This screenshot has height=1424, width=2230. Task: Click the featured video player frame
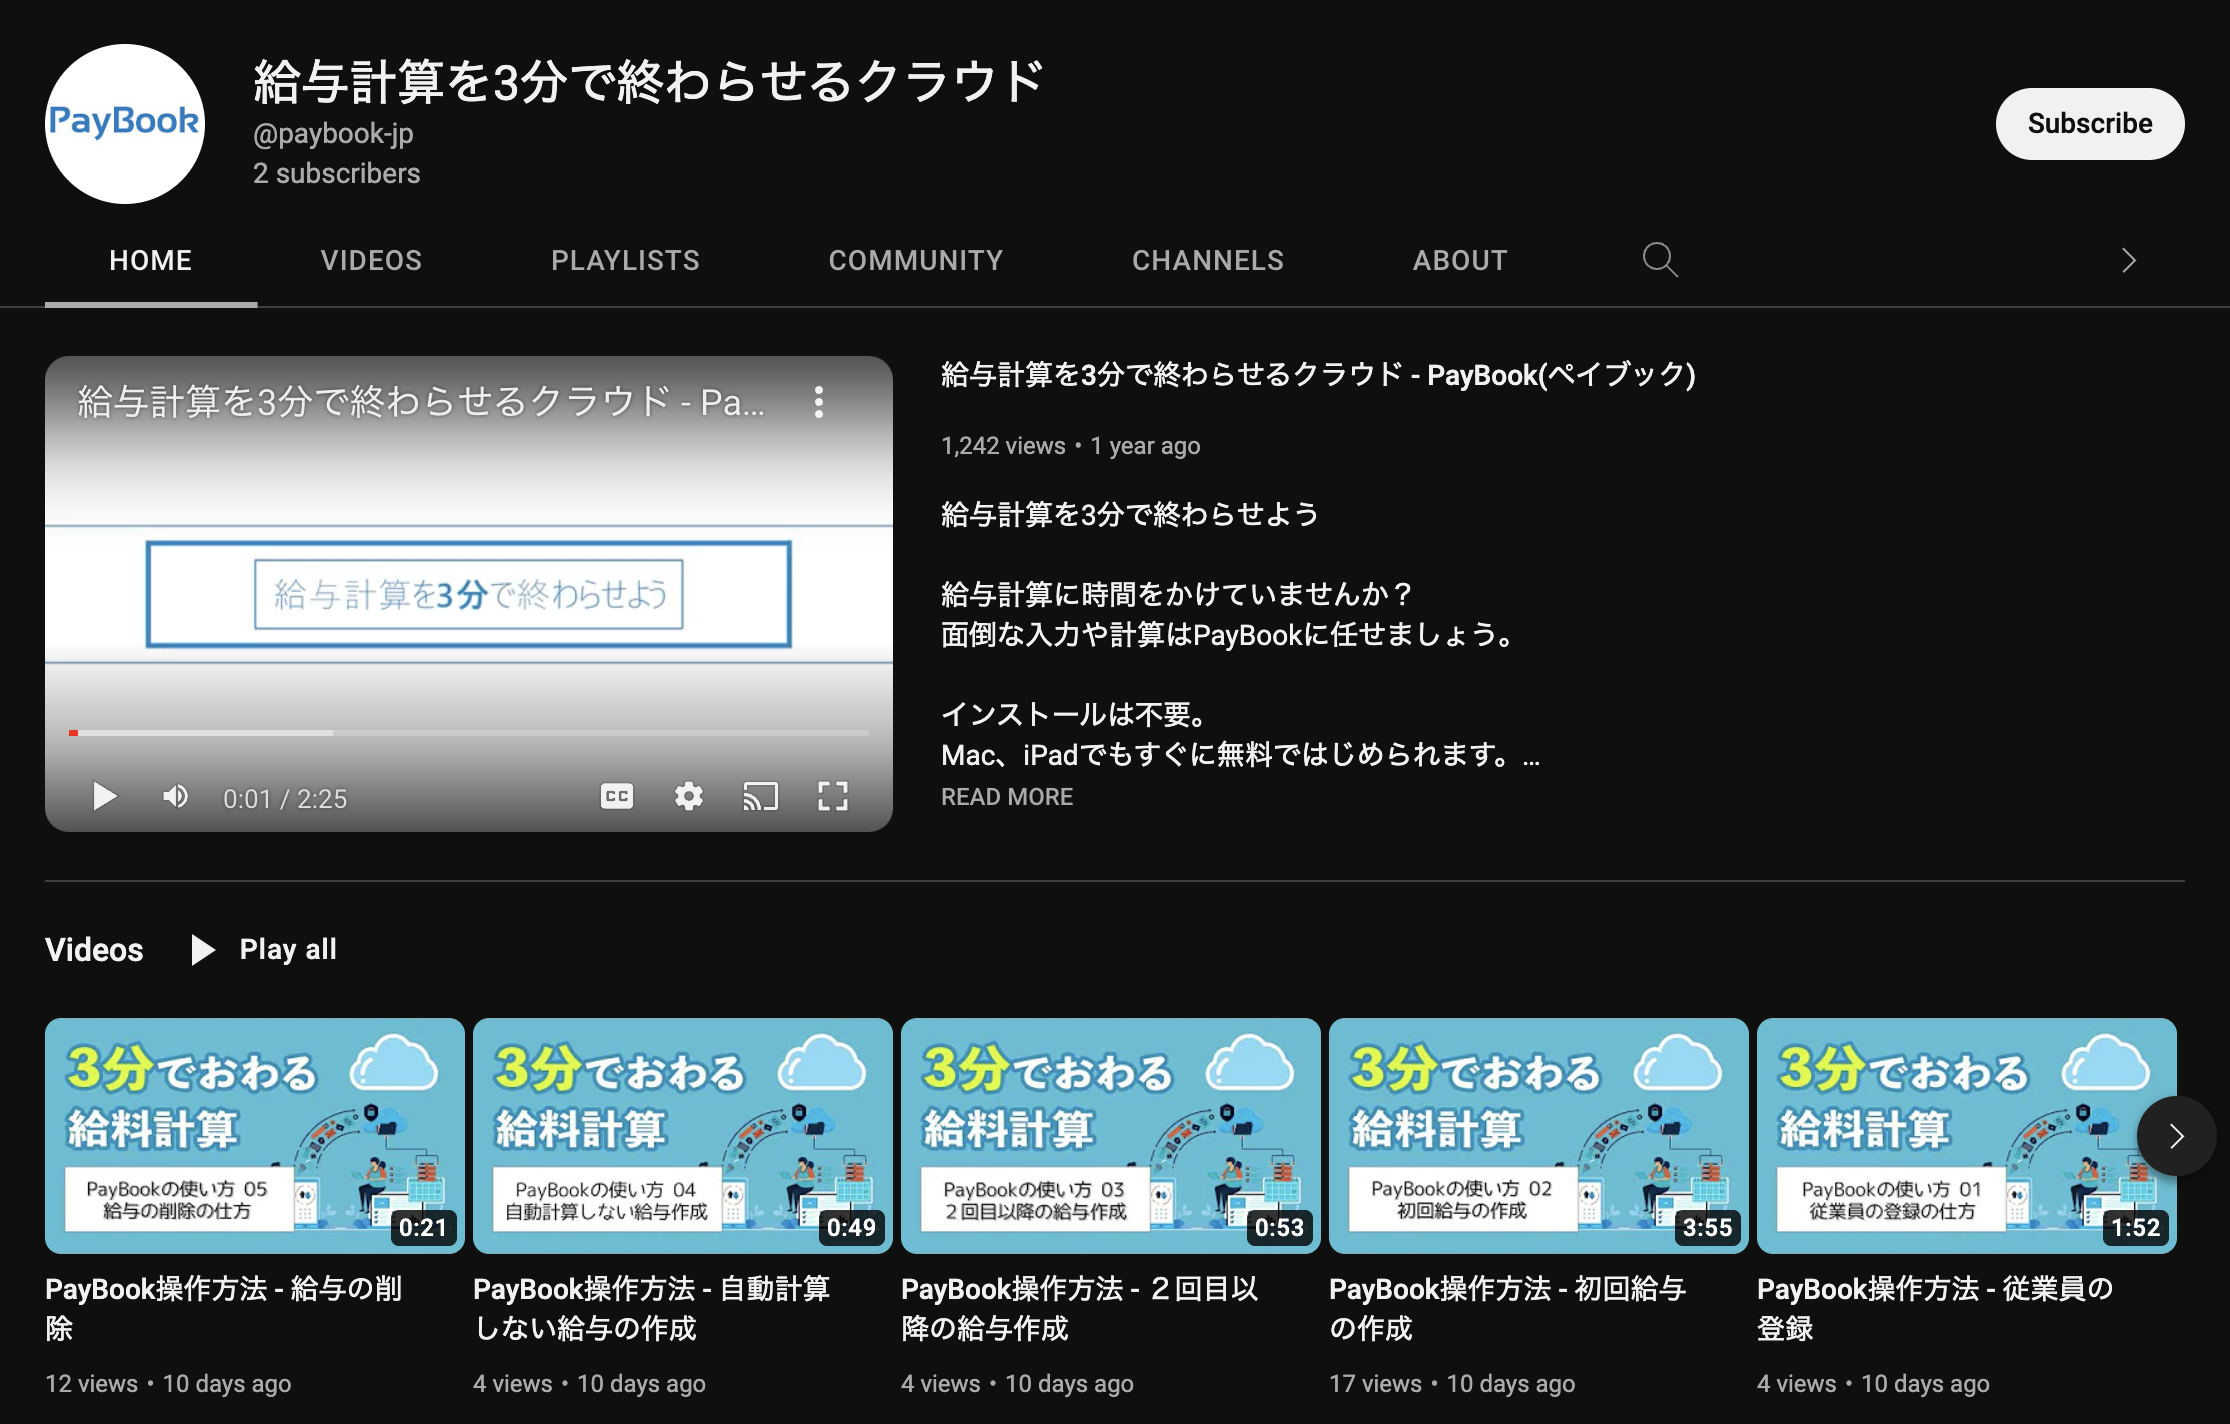469,594
